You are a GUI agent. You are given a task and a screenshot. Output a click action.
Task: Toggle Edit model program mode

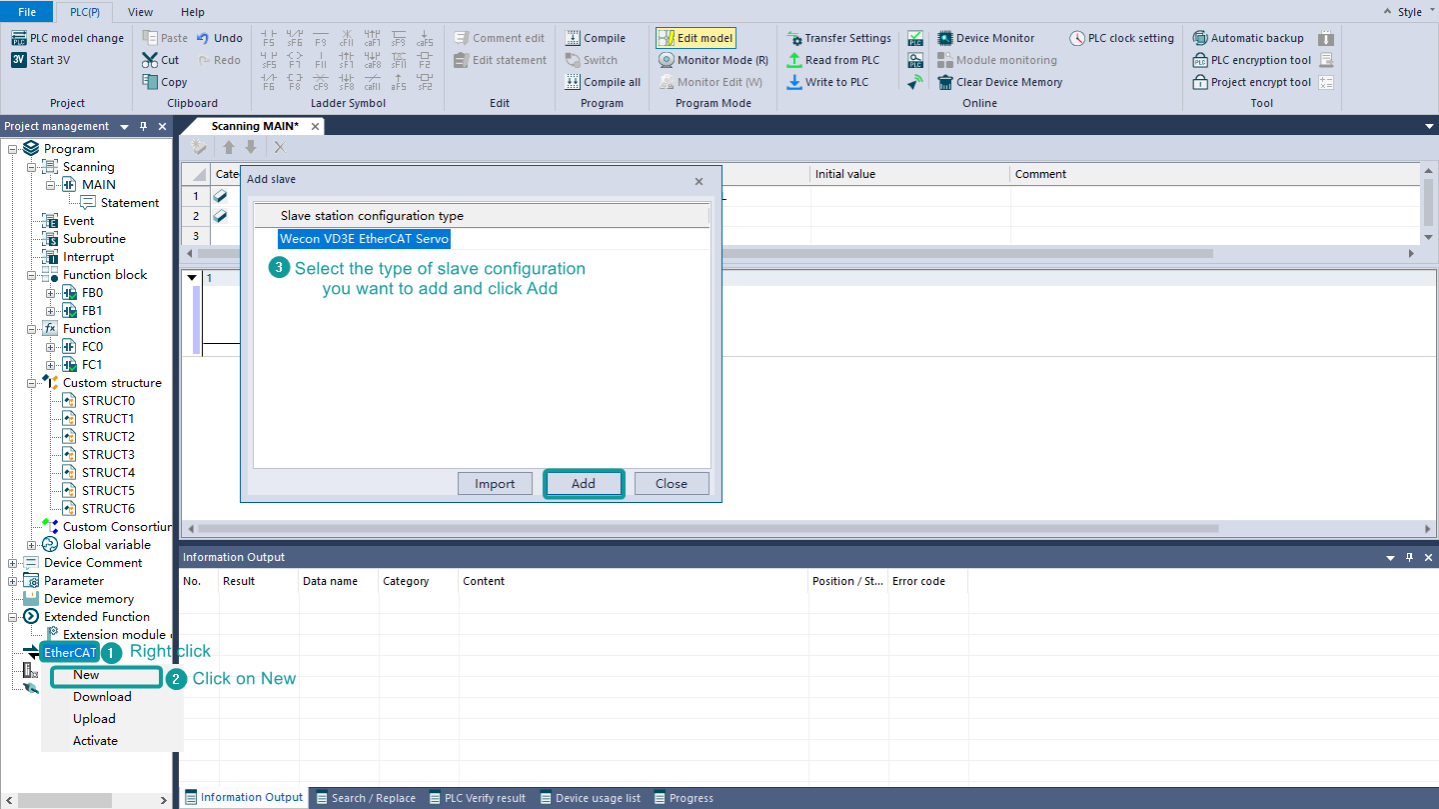coord(696,38)
